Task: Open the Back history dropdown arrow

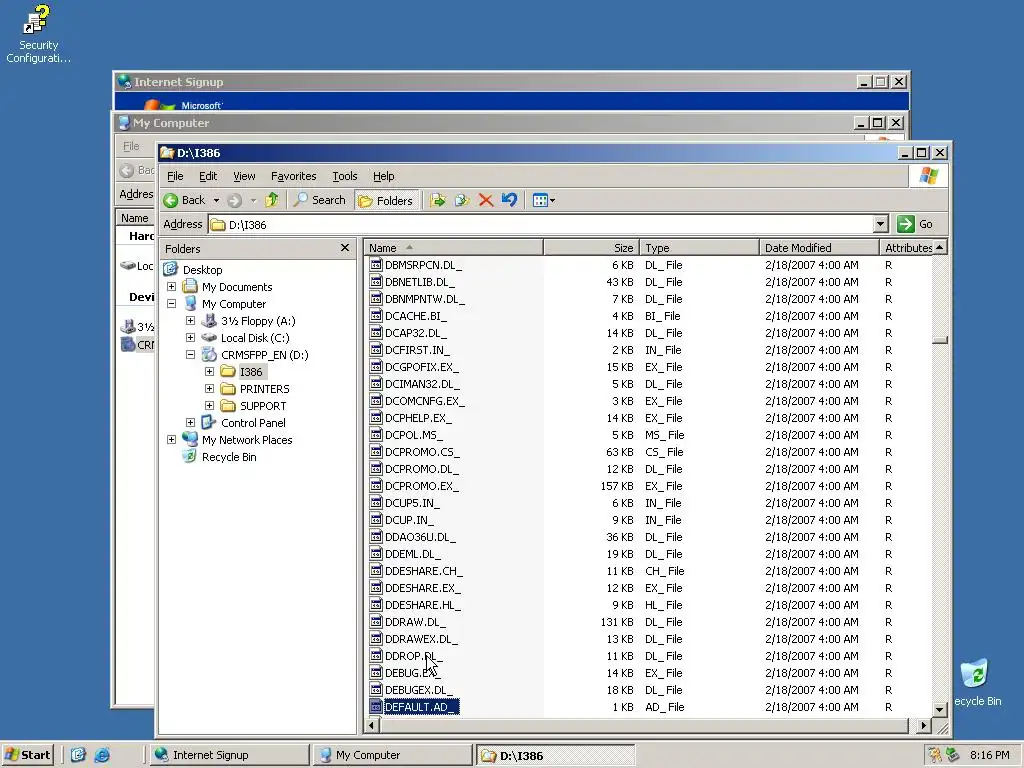Action: click(x=216, y=200)
